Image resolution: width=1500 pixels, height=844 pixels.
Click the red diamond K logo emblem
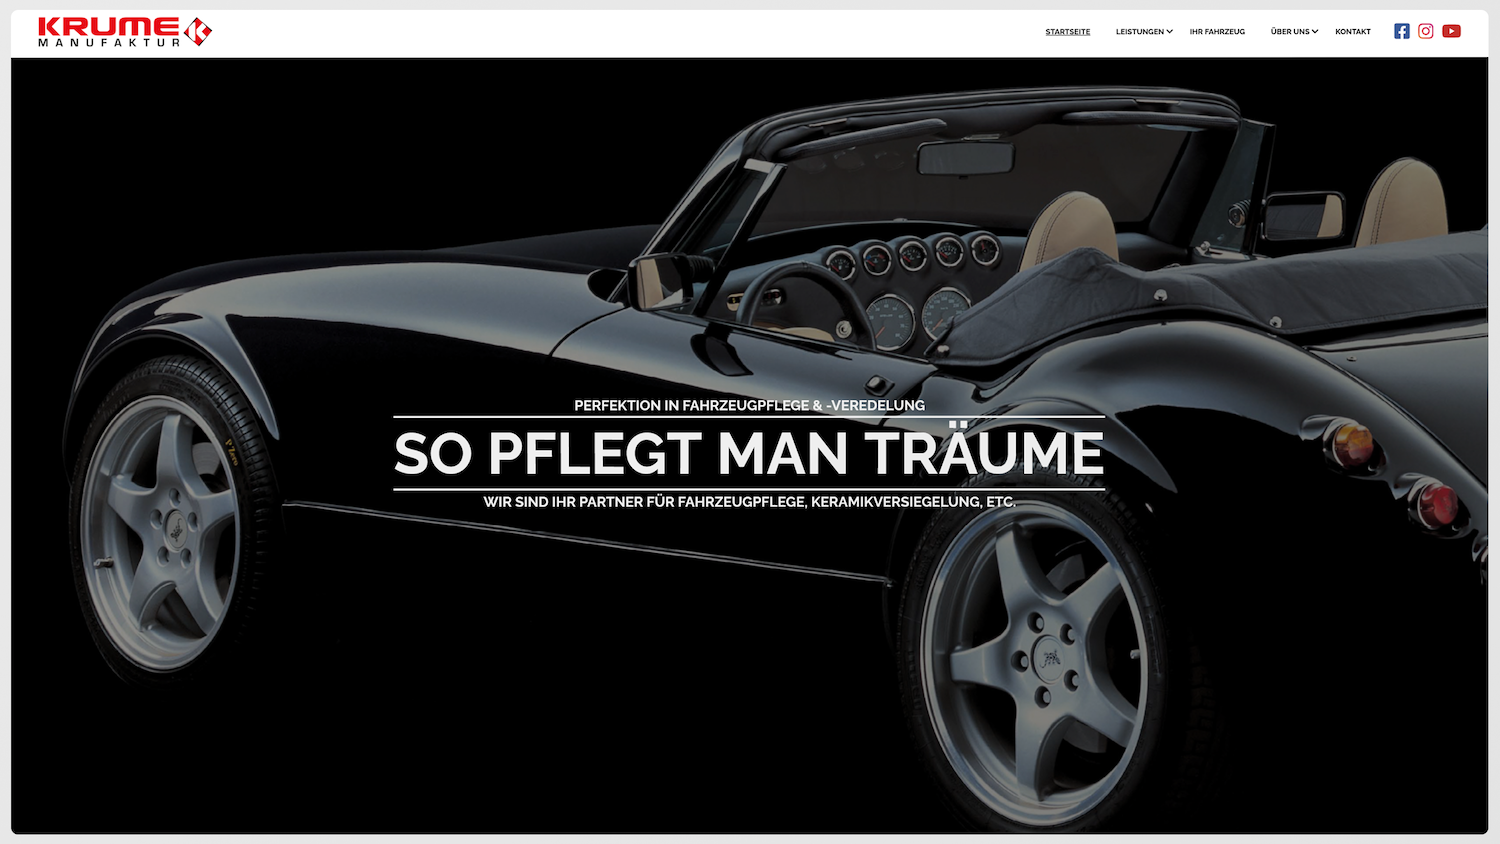click(x=198, y=32)
